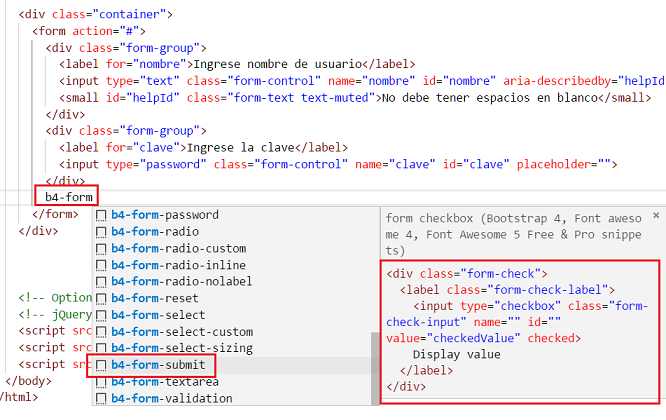Click the snippet icon beside b4-form-submit
Viewport: 666px width, 420px height.
101,365
